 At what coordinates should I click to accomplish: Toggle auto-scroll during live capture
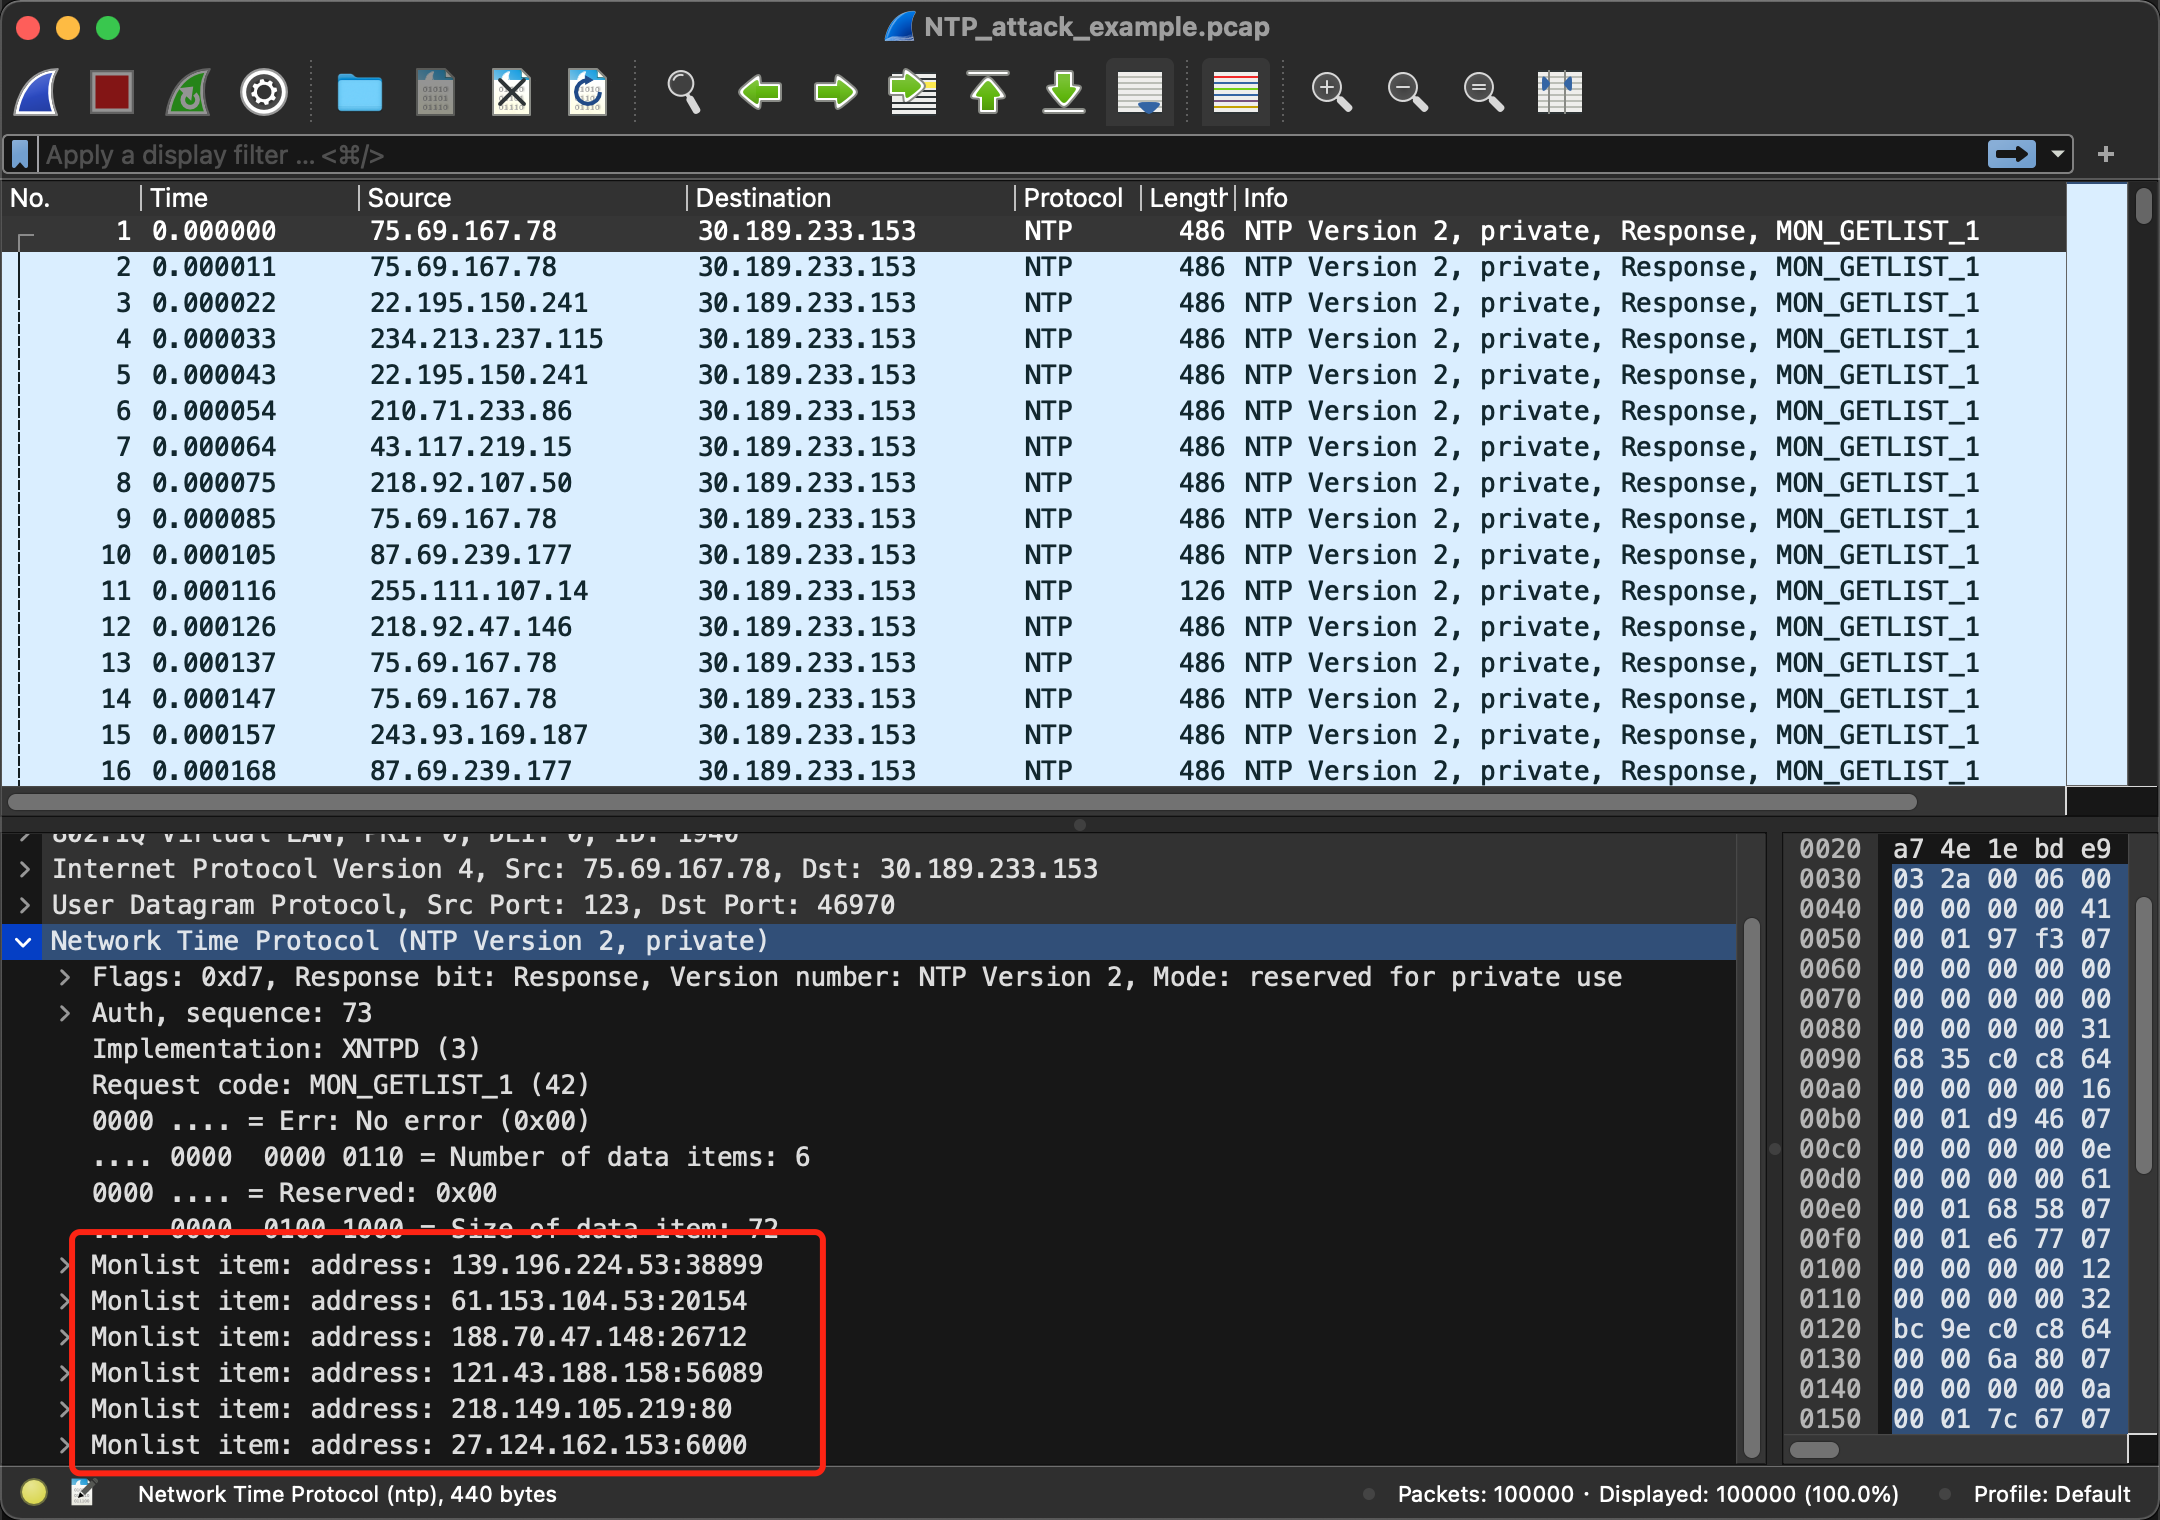[1140, 92]
